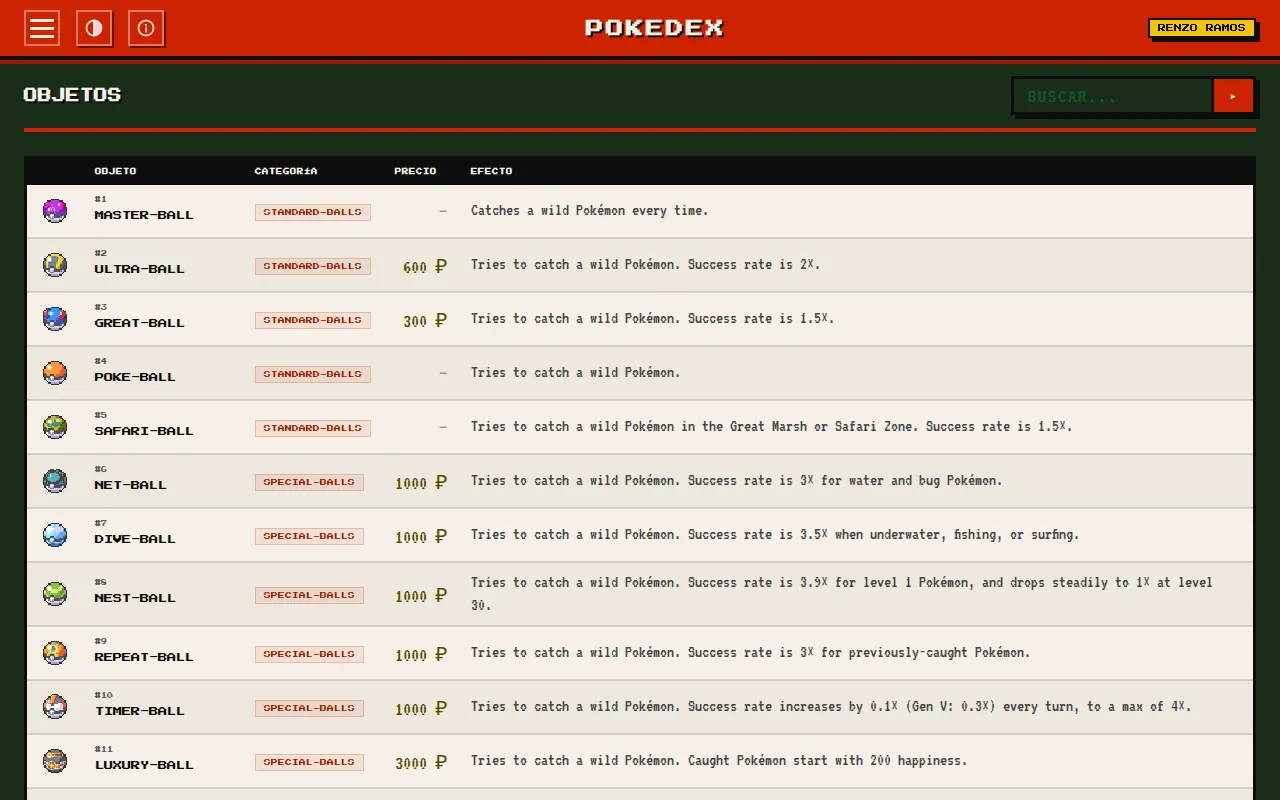Select the DIVE-BALL item name
1280x800 pixels.
point(135,539)
